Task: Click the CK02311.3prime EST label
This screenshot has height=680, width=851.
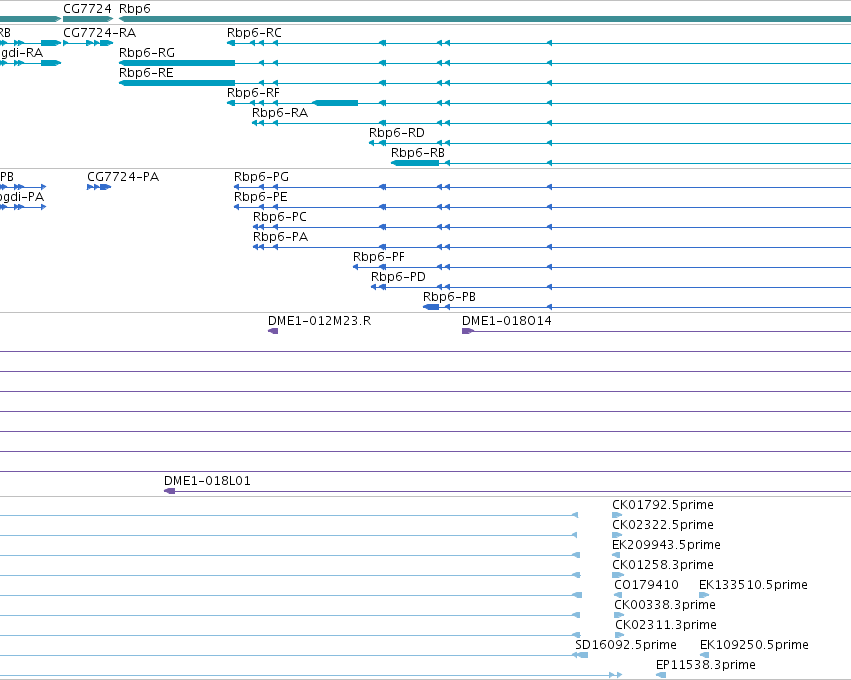Action: pos(665,626)
